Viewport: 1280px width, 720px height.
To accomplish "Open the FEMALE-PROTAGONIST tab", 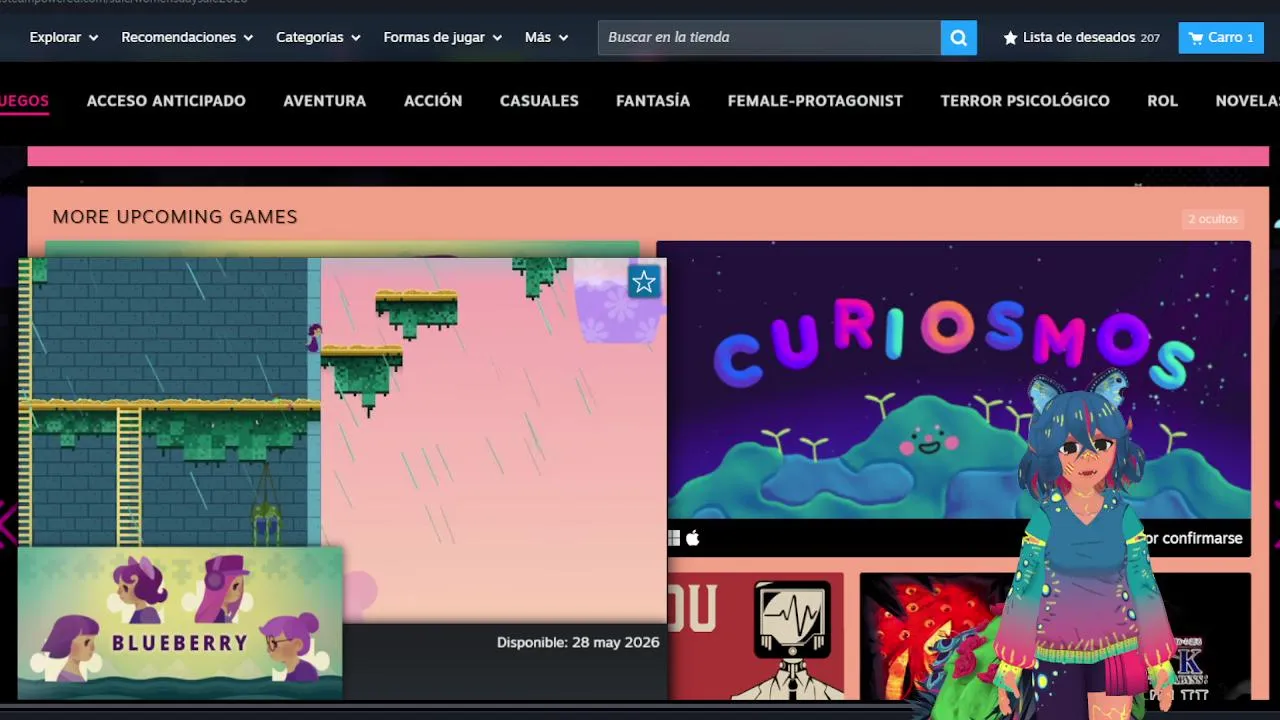I will 815,101.
